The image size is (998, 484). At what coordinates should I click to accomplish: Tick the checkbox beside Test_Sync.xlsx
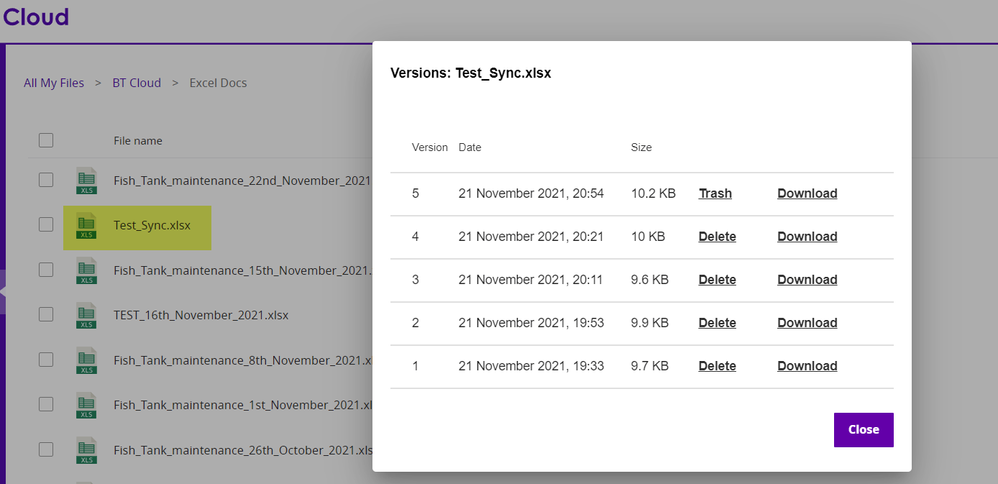(x=46, y=225)
